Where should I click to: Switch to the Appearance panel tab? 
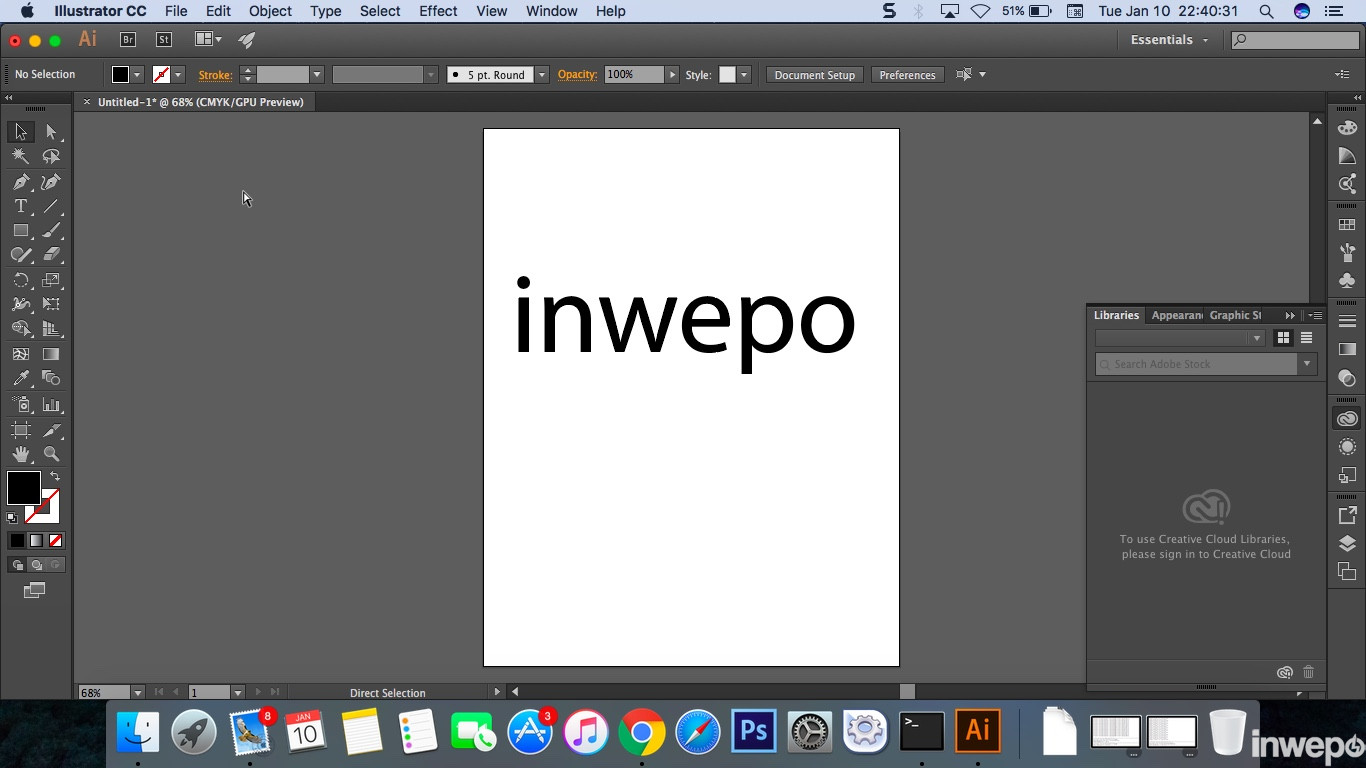pyautogui.click(x=1176, y=315)
